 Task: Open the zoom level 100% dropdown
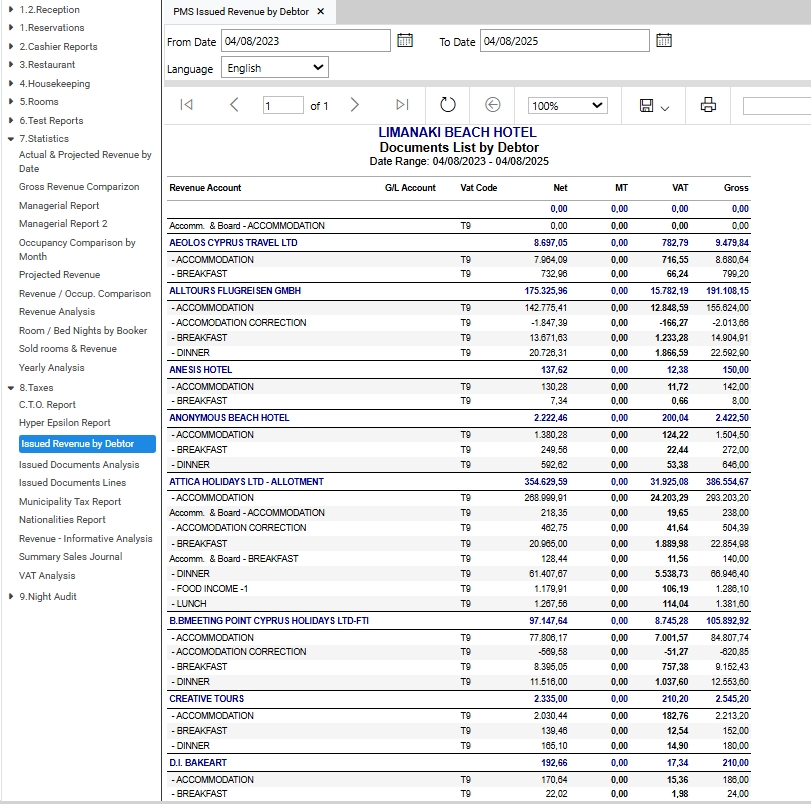tap(567, 106)
